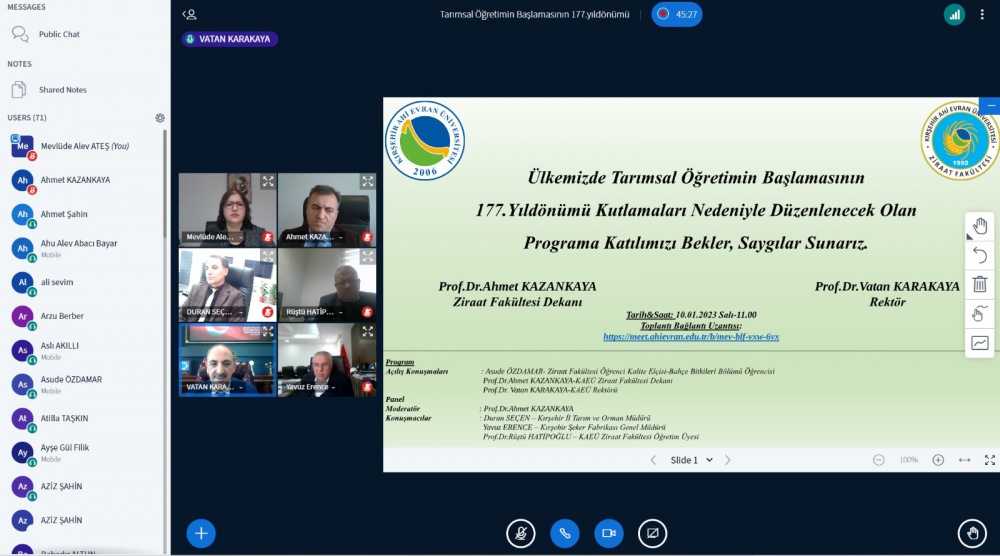Fullscreen Mevlüde Ale... webcam

pyautogui.click(x=268, y=182)
